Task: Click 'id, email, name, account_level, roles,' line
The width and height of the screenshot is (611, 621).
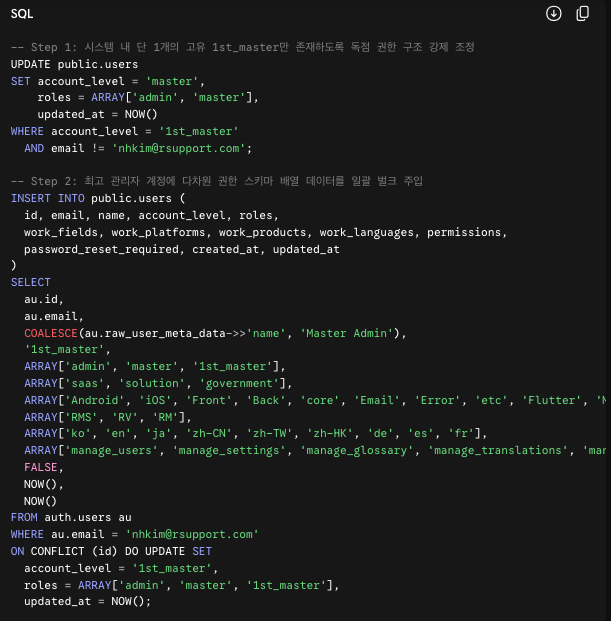Action: click(x=151, y=215)
